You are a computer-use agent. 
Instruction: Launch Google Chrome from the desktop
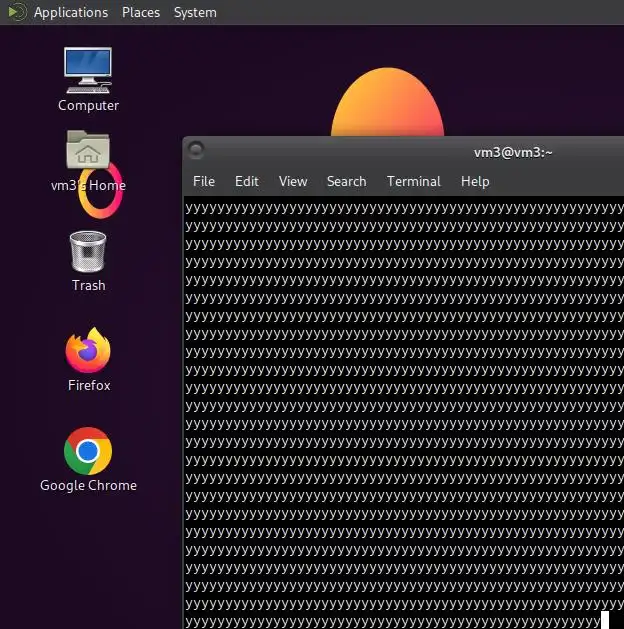tap(88, 451)
